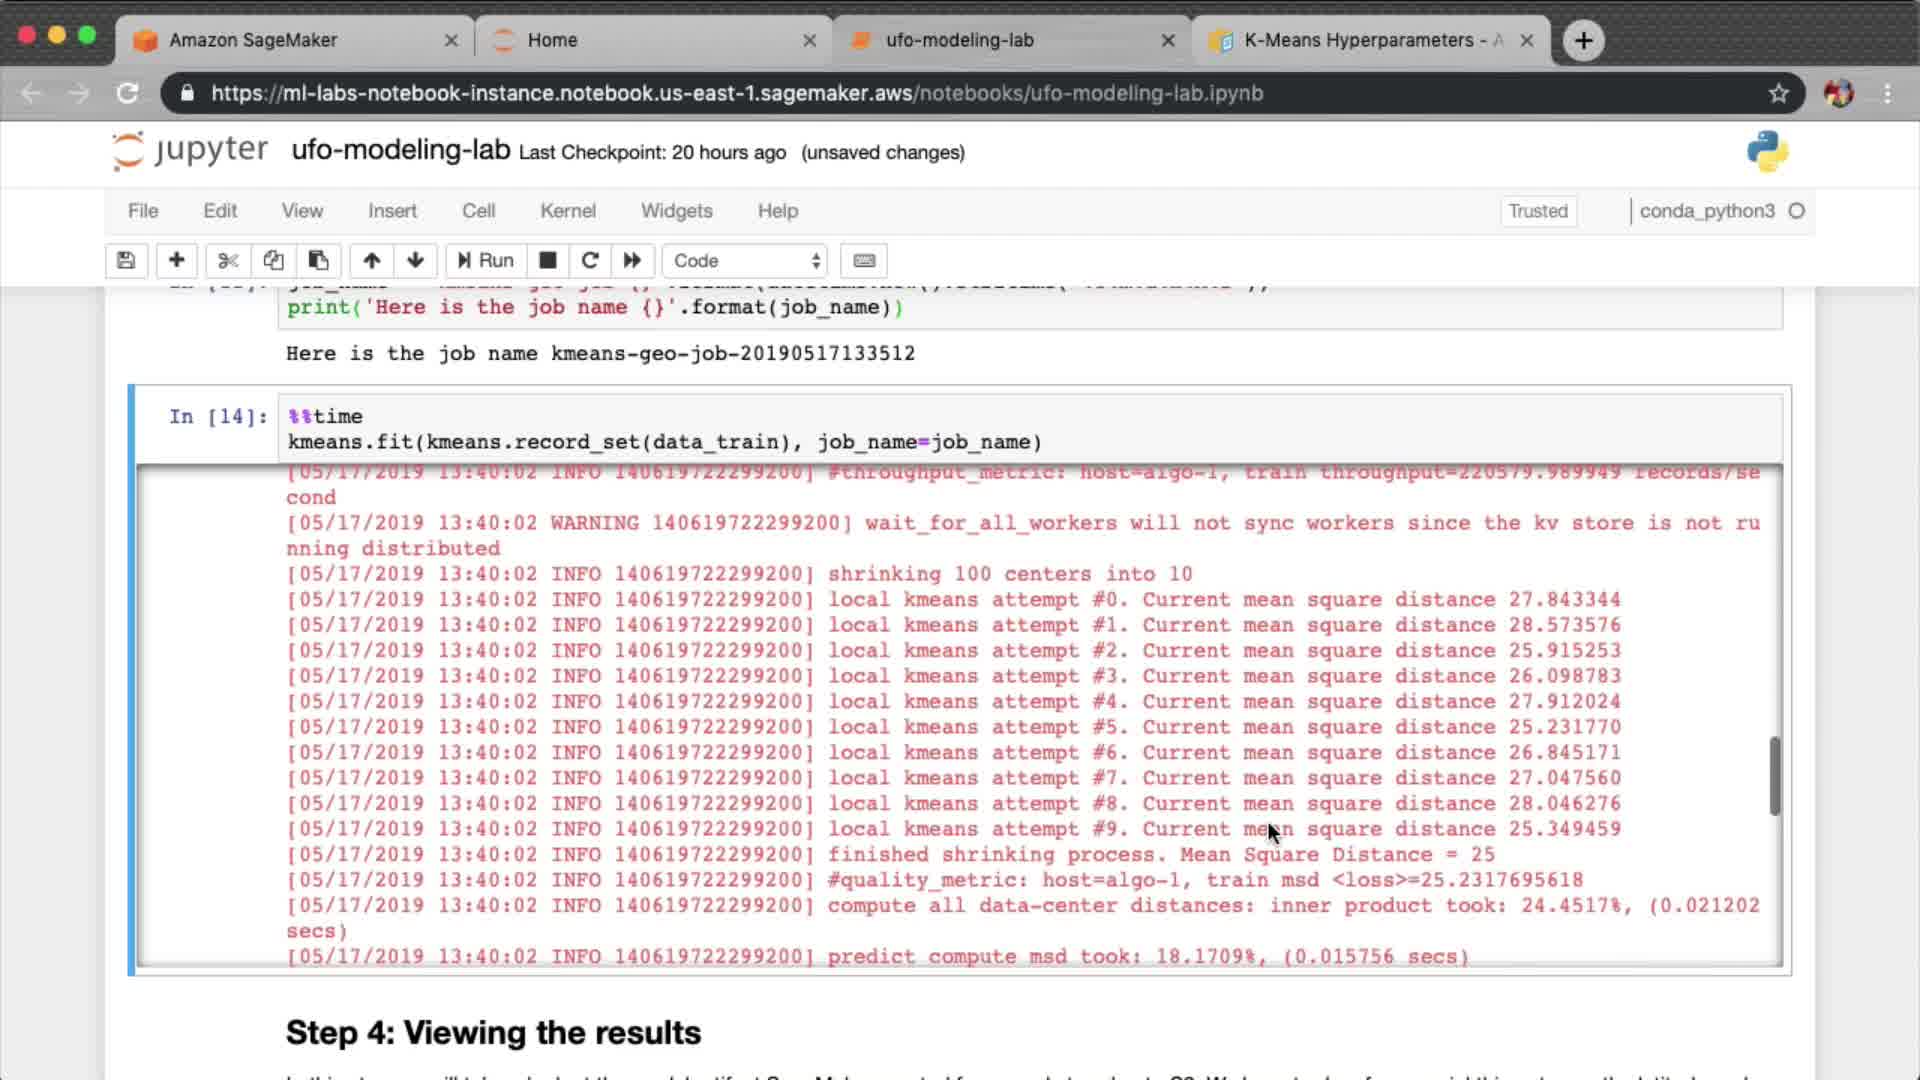Move the selected cell down

tap(415, 261)
